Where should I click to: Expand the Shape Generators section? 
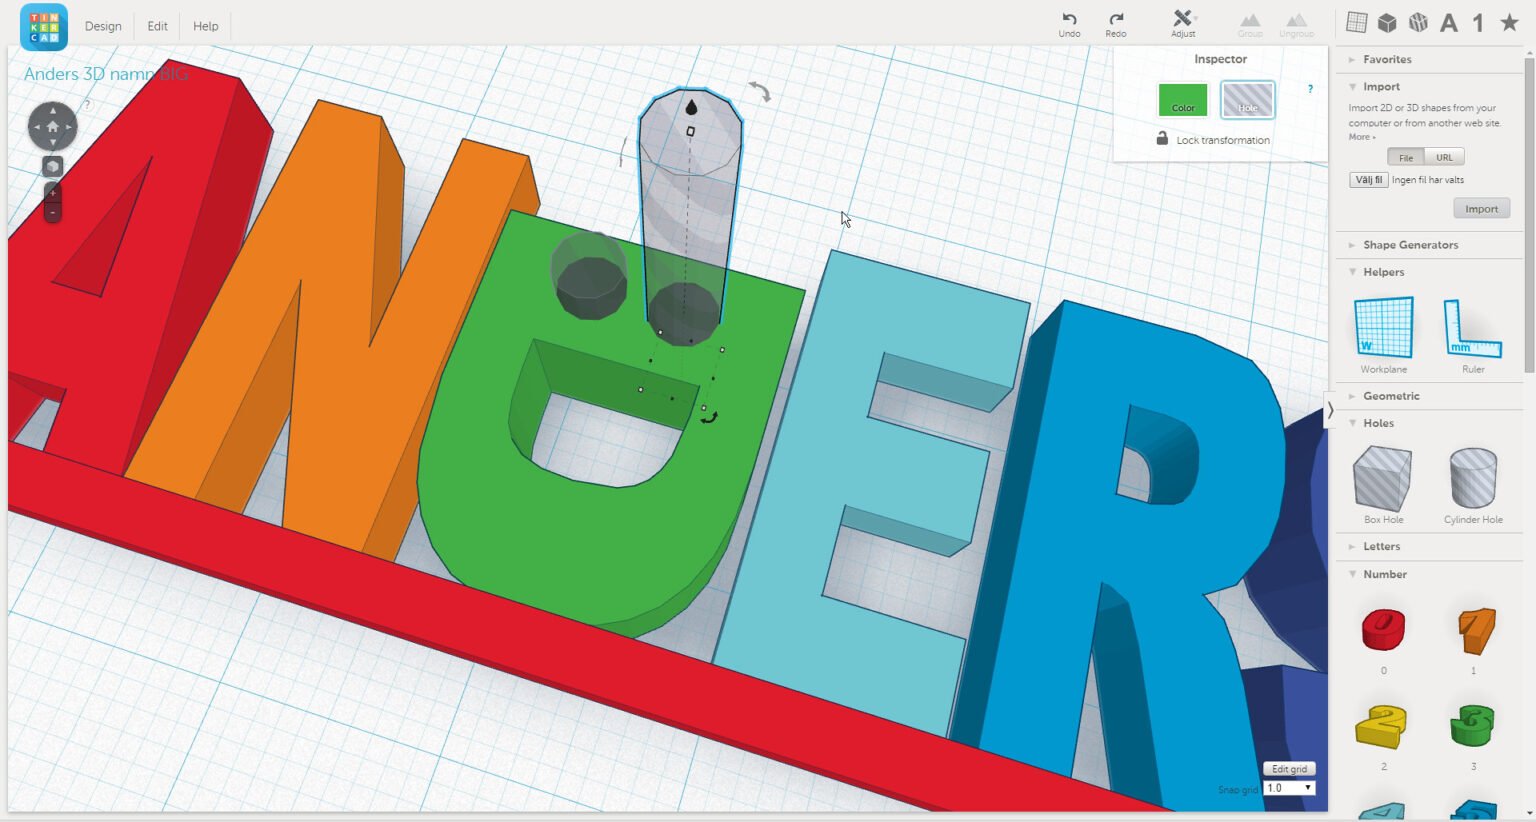pos(1410,245)
